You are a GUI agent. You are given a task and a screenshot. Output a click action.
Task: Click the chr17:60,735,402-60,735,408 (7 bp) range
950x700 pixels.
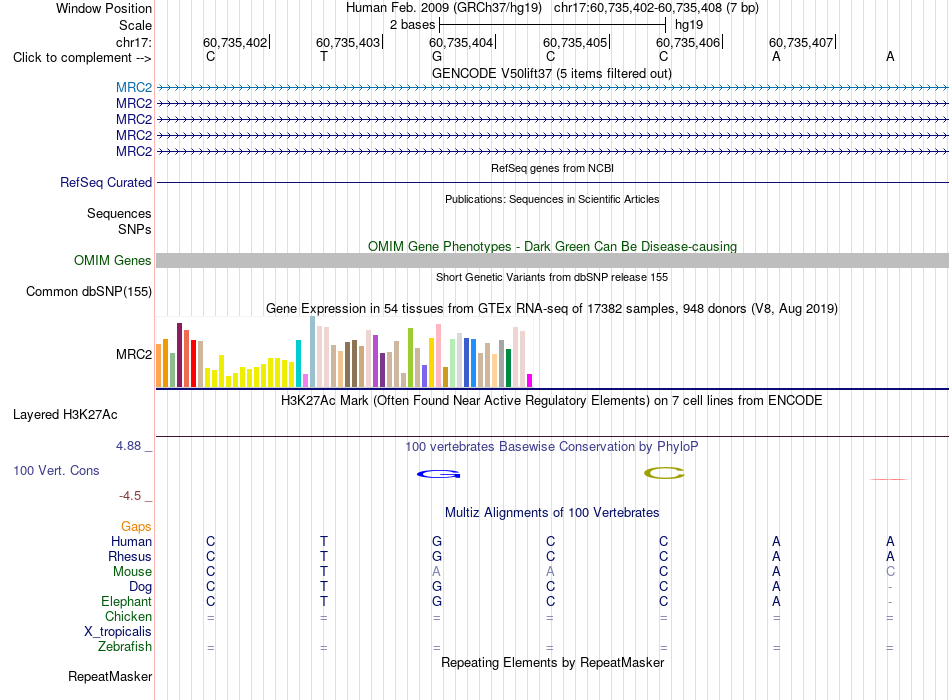click(656, 8)
